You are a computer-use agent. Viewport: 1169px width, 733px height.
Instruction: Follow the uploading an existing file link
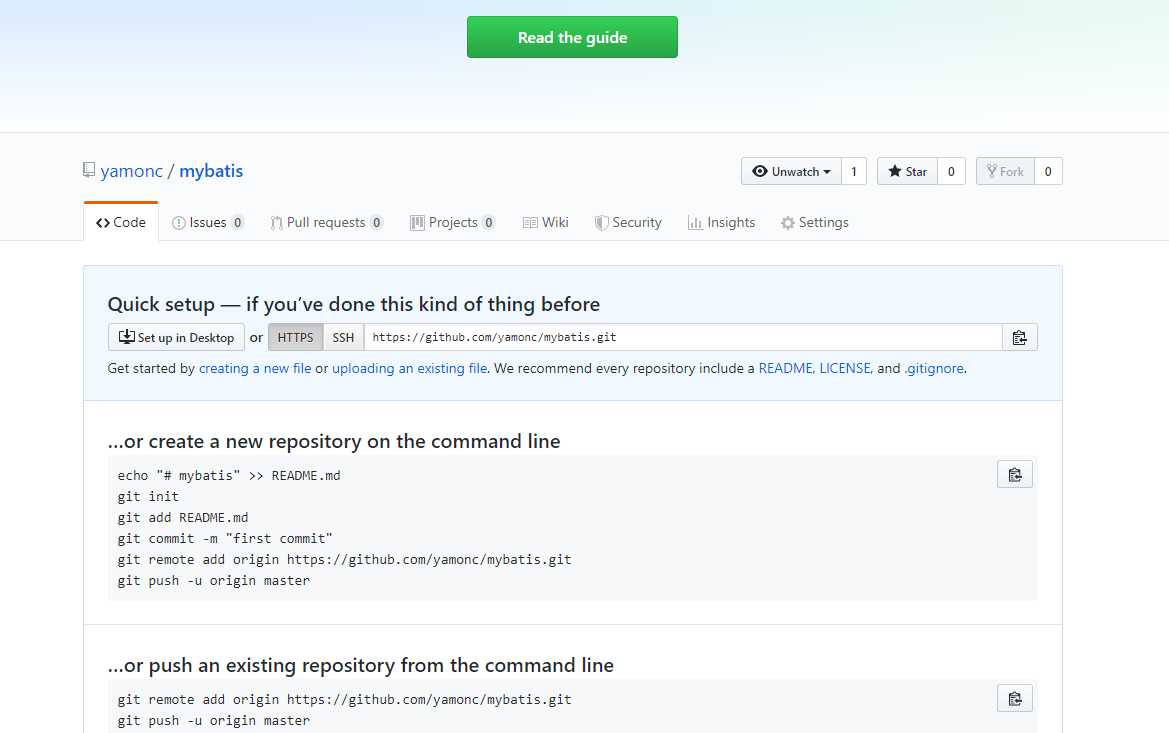pos(409,368)
